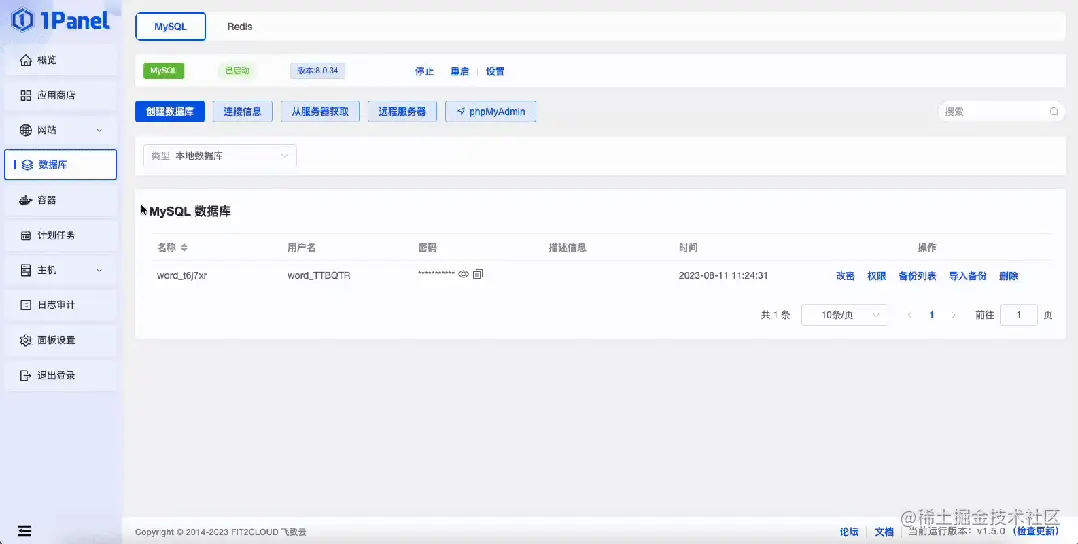
Task: Copy password with the copy icon
Action: tap(478, 274)
